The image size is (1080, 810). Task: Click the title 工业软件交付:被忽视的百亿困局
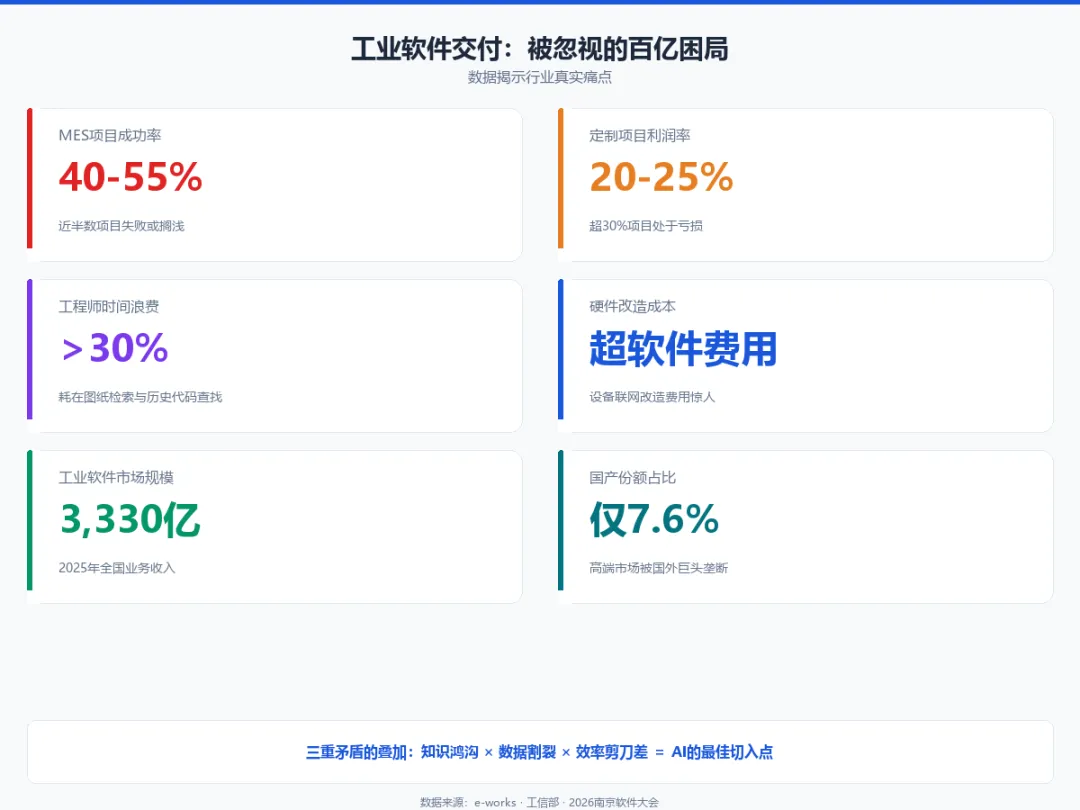[540, 49]
